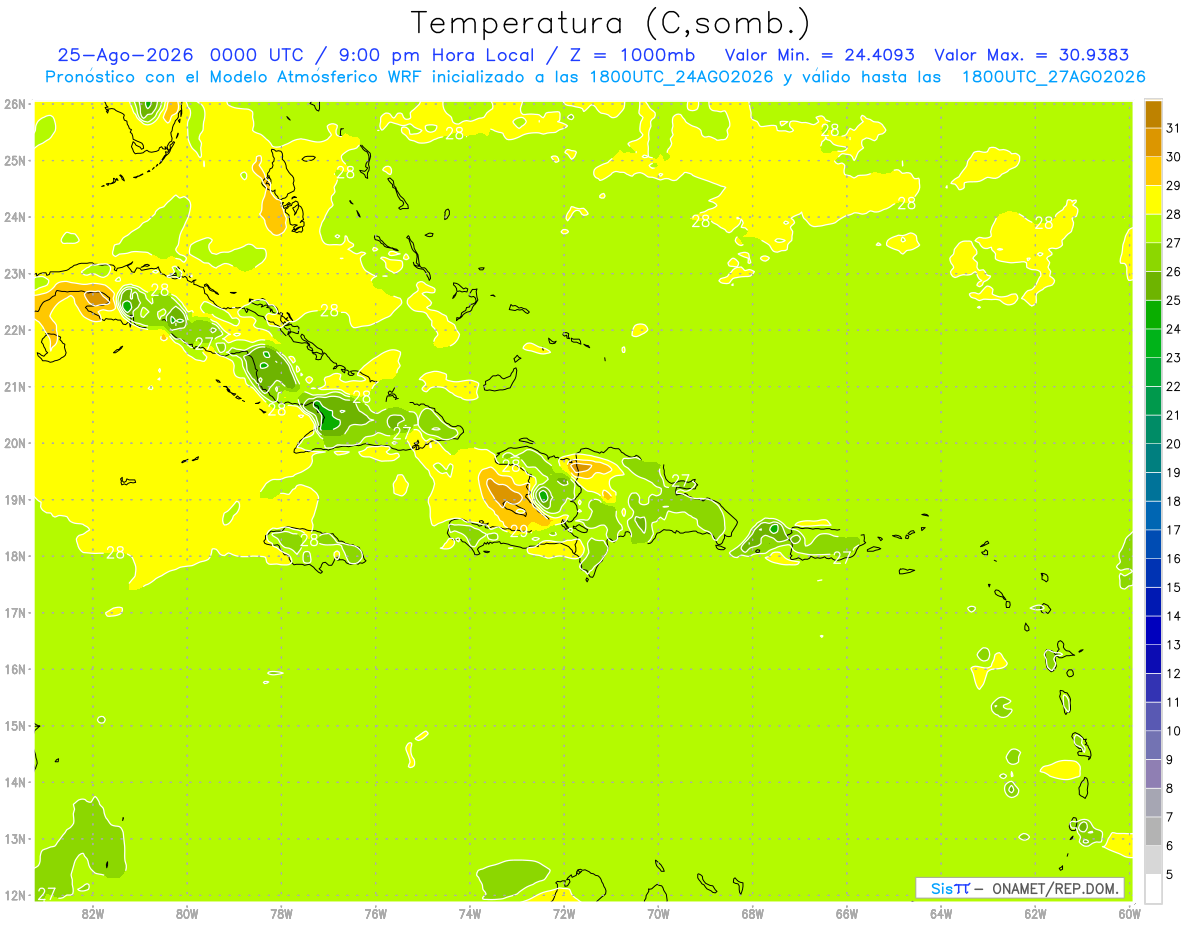This screenshot has width=1200, height=927.
Task: Select the "Z = 1000mb" level text
Action: pyautogui.click(x=631, y=55)
